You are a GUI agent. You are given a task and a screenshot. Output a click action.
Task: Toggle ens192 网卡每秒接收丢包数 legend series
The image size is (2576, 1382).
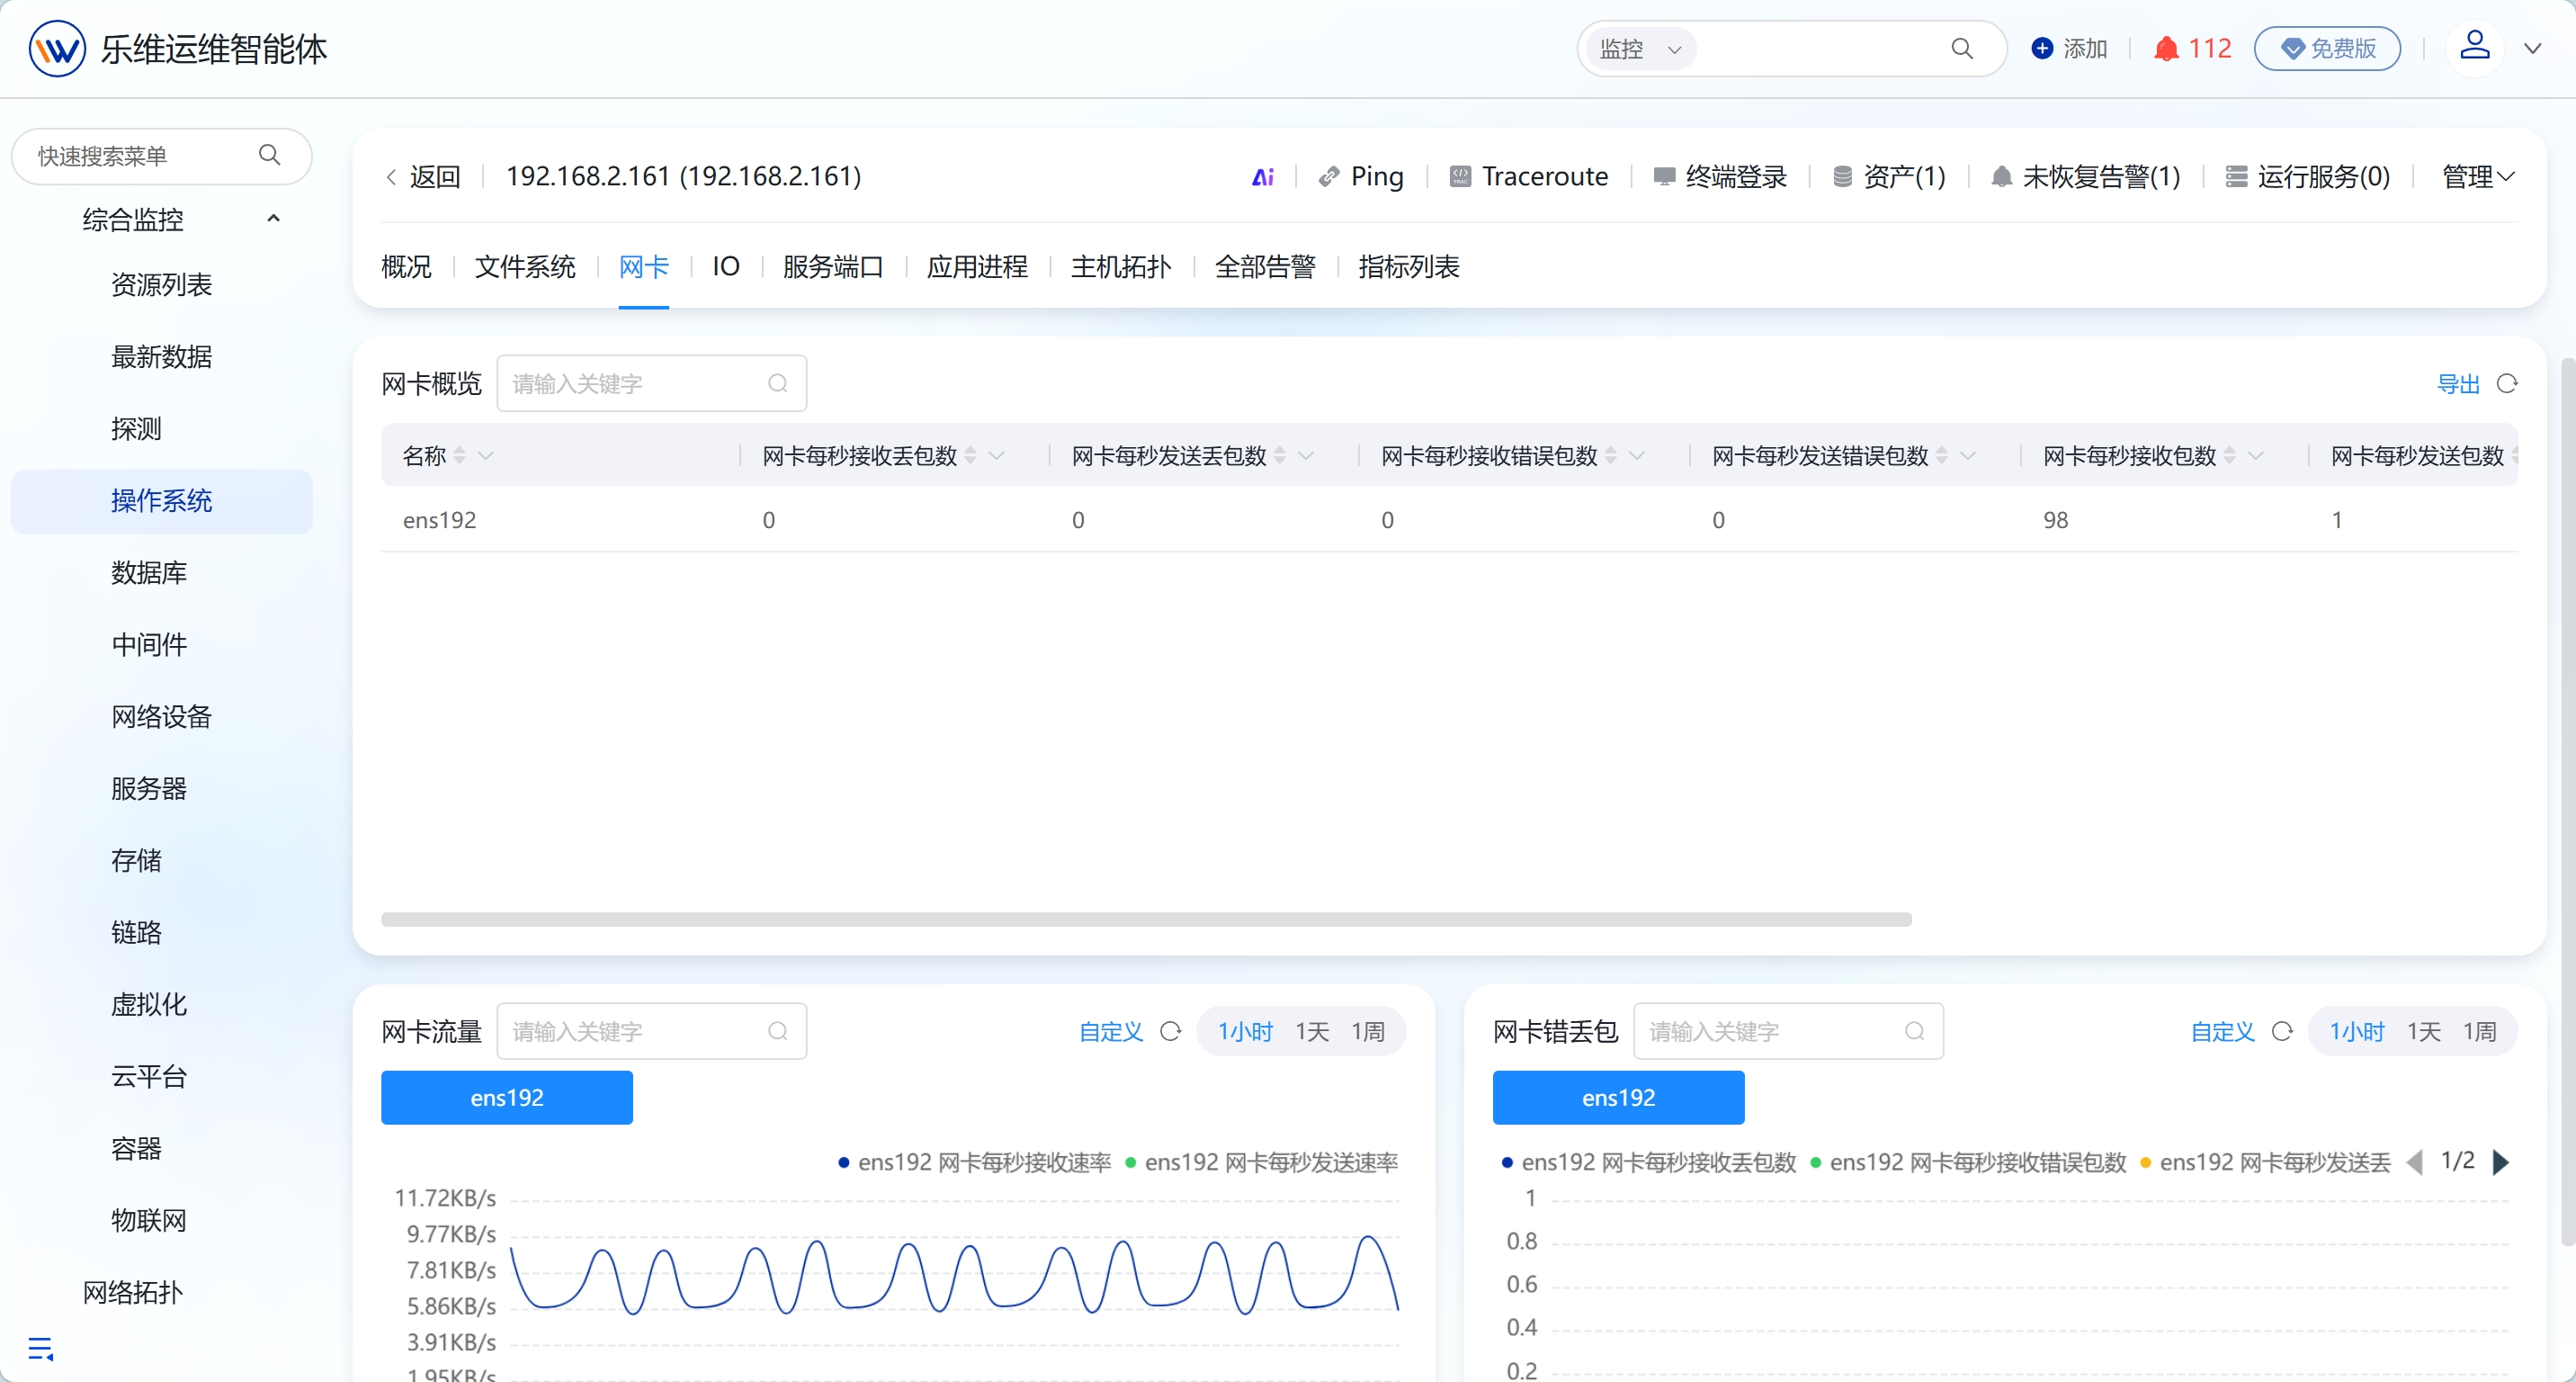(x=1648, y=1162)
